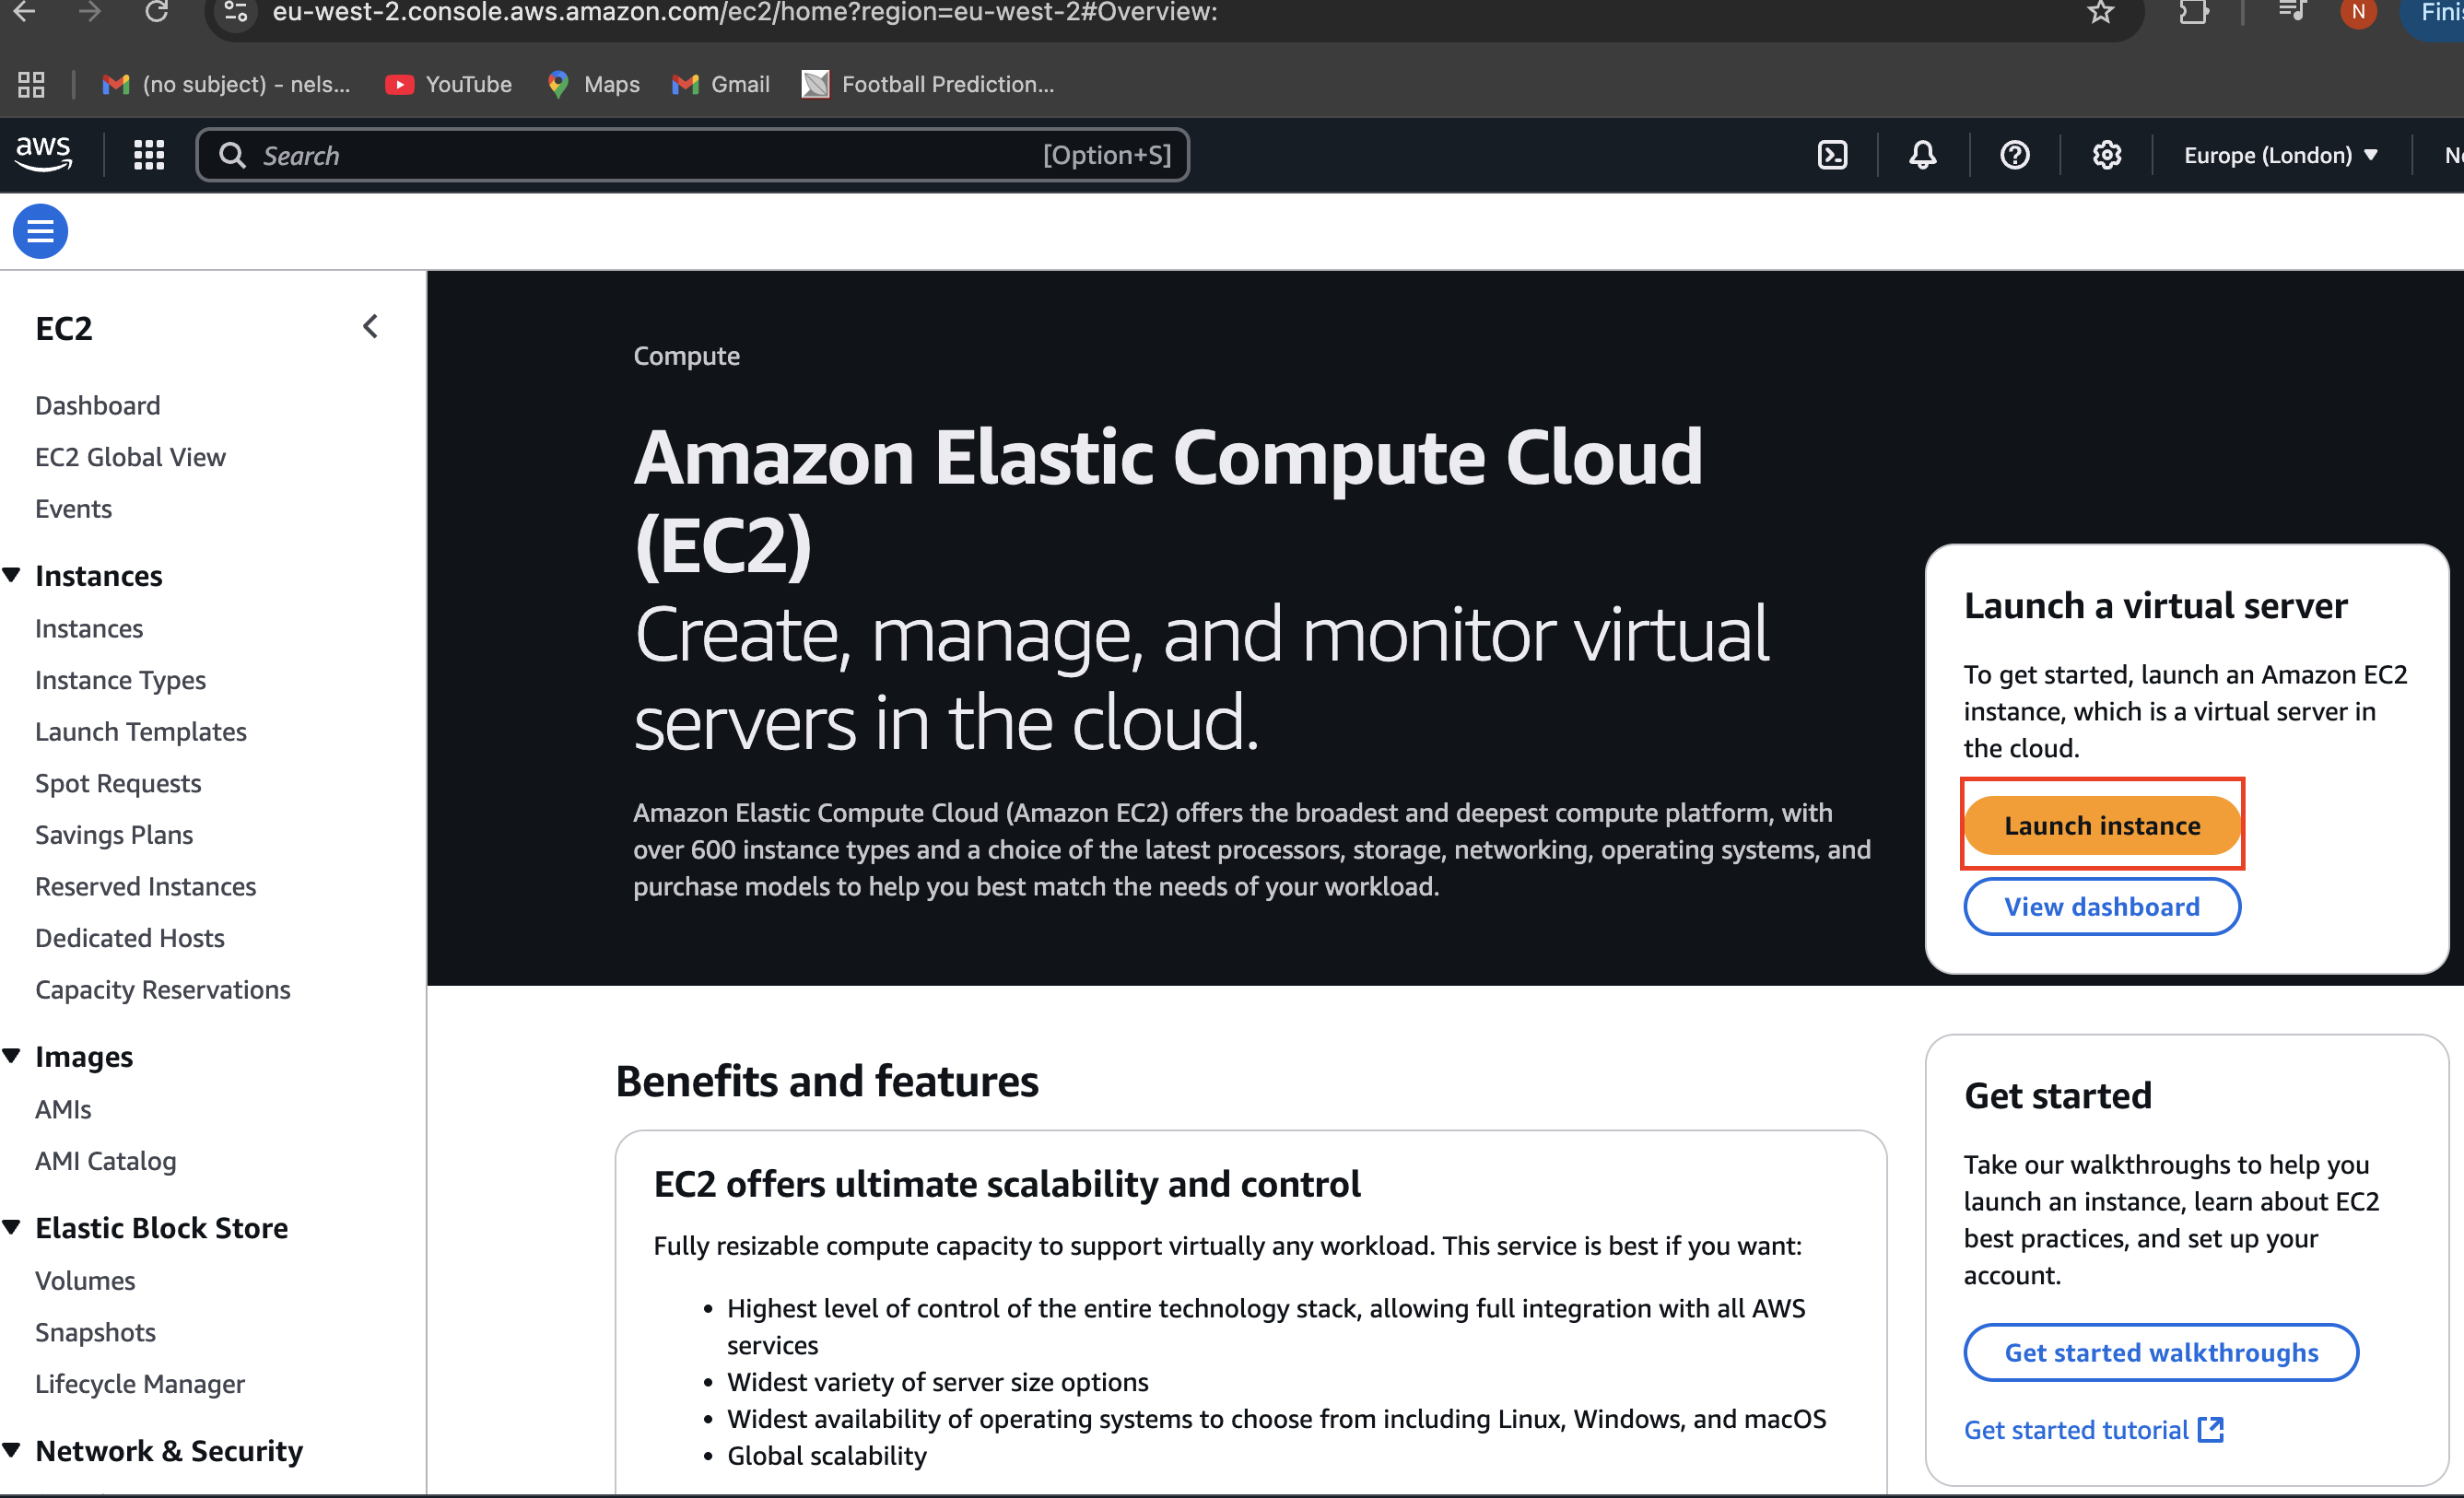Click the View dashboard button
Viewport: 2464px width, 1498px height.
(x=2102, y=907)
